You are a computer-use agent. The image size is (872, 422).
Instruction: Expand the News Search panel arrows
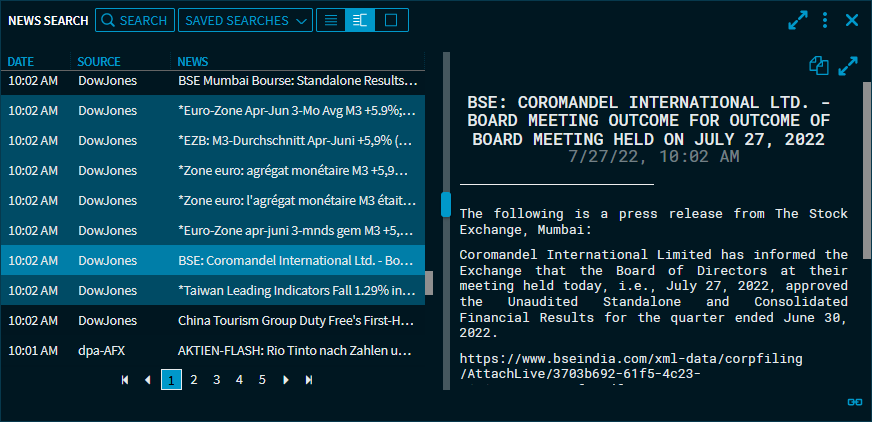point(797,20)
